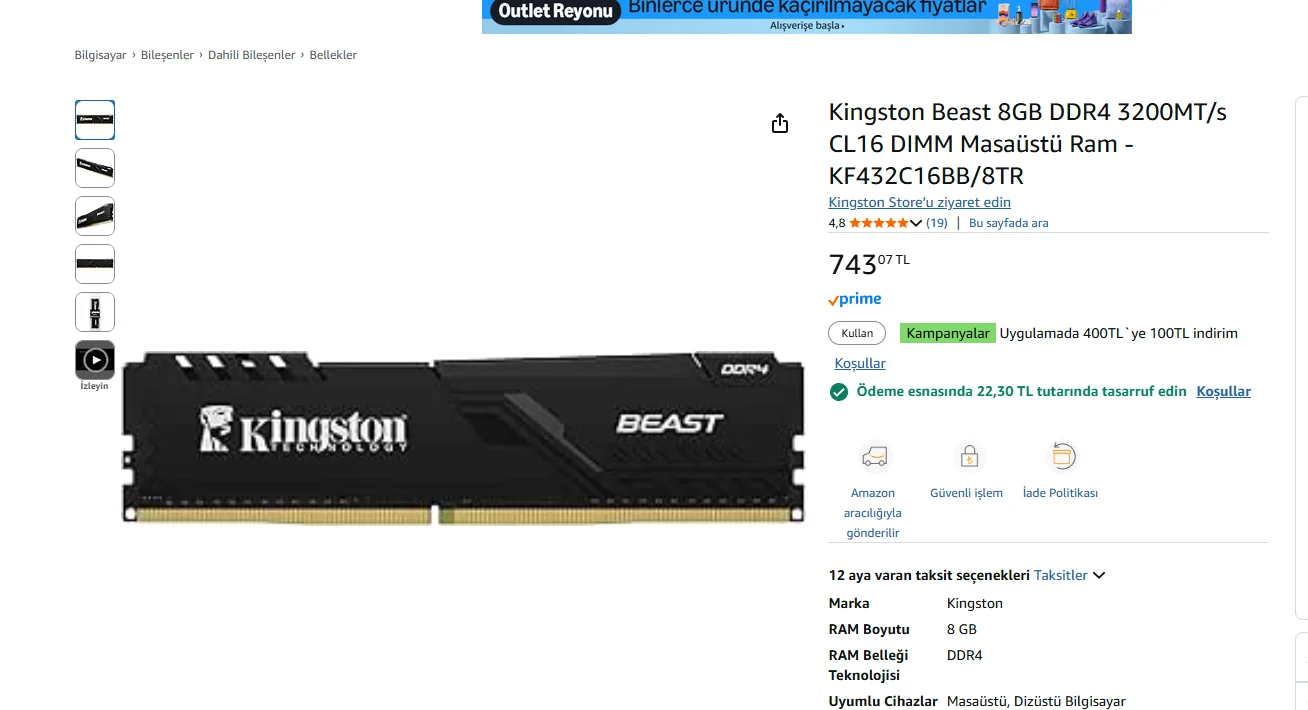Click the Amazon delivery truck icon
The height and width of the screenshot is (710, 1308).
click(874, 457)
